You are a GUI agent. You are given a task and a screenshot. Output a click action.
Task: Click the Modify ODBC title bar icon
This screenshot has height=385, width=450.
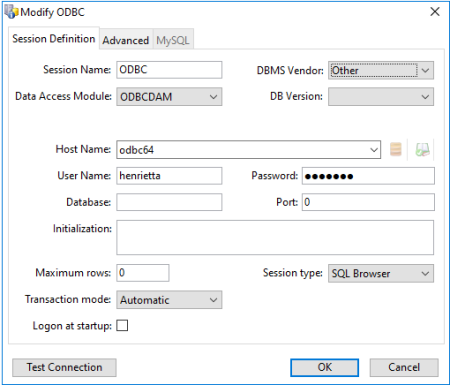coord(11,12)
